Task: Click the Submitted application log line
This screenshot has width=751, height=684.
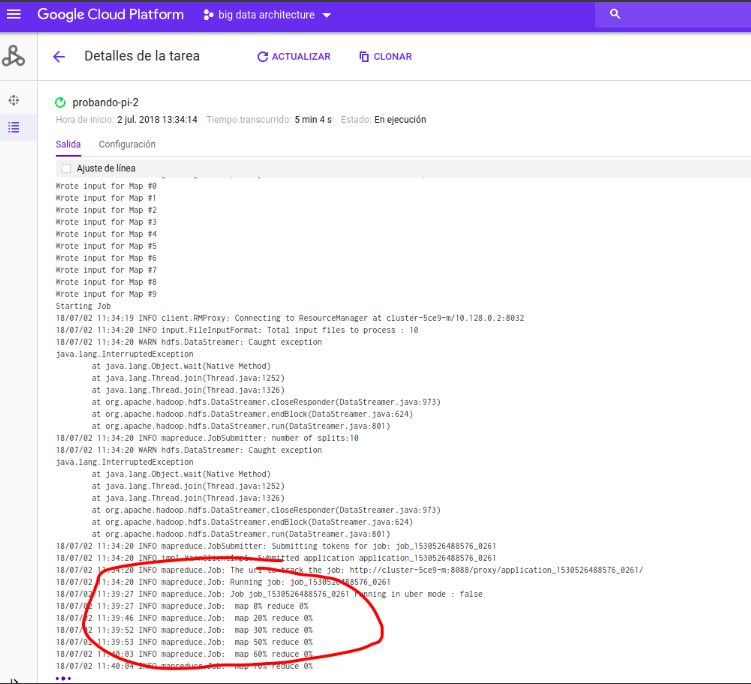Action: coord(276,558)
